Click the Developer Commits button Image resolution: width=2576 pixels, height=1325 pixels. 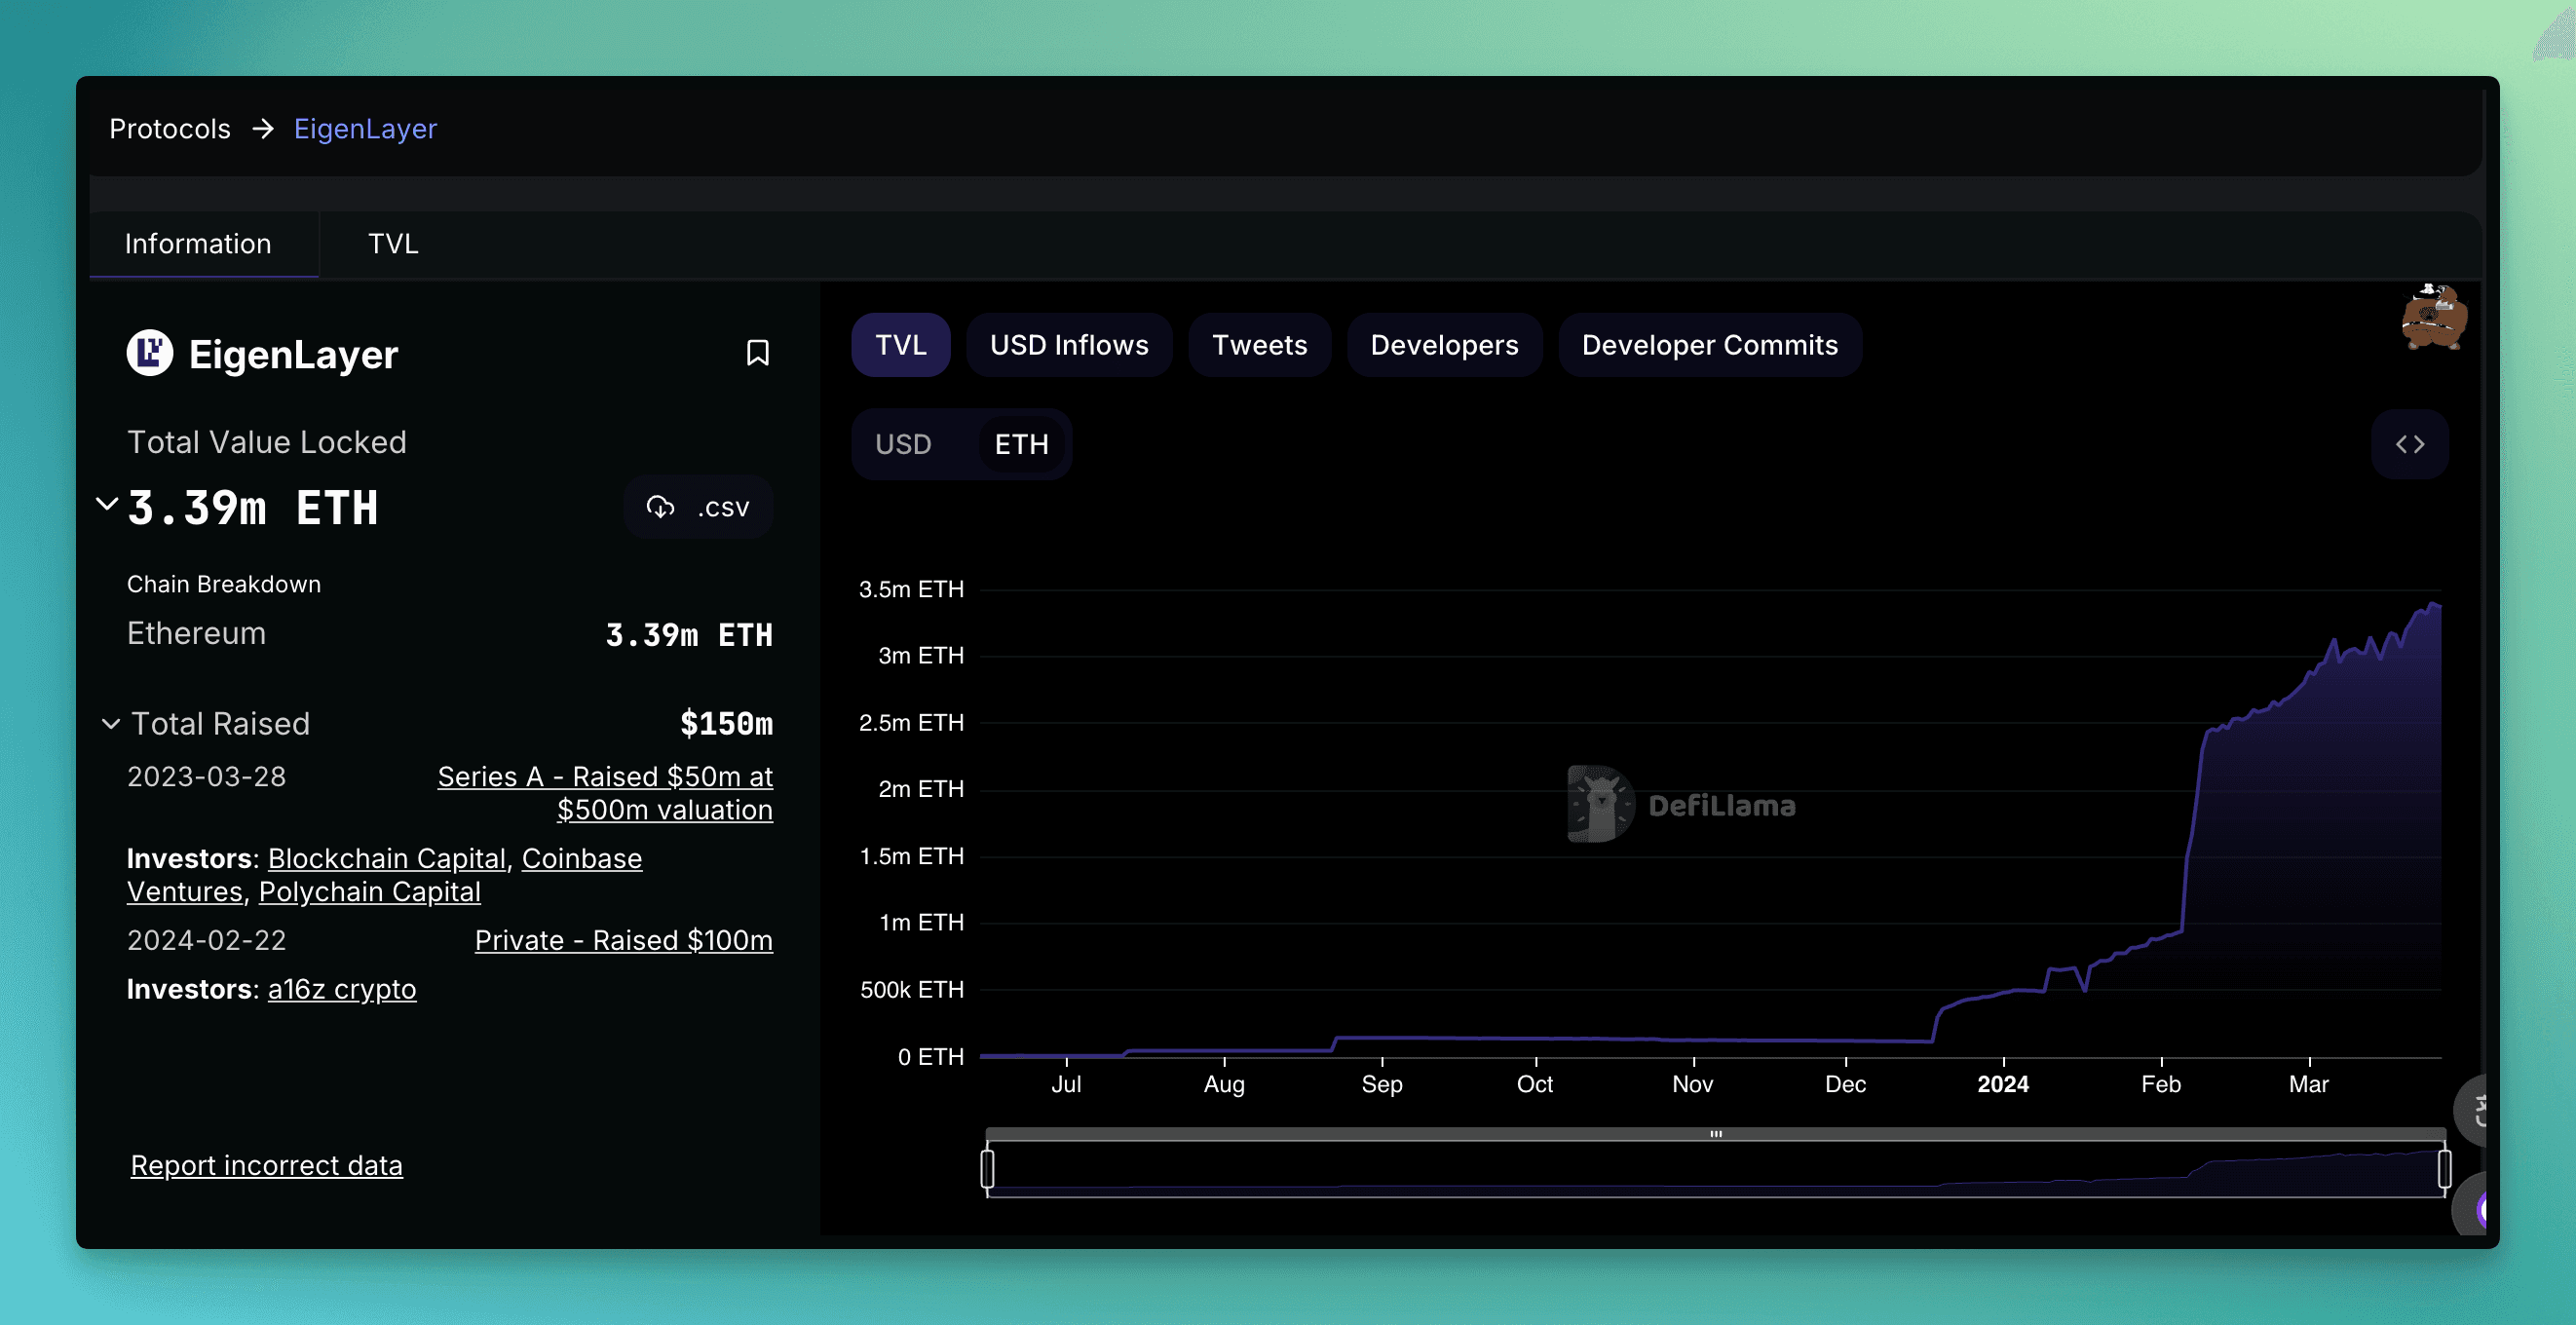[1710, 345]
